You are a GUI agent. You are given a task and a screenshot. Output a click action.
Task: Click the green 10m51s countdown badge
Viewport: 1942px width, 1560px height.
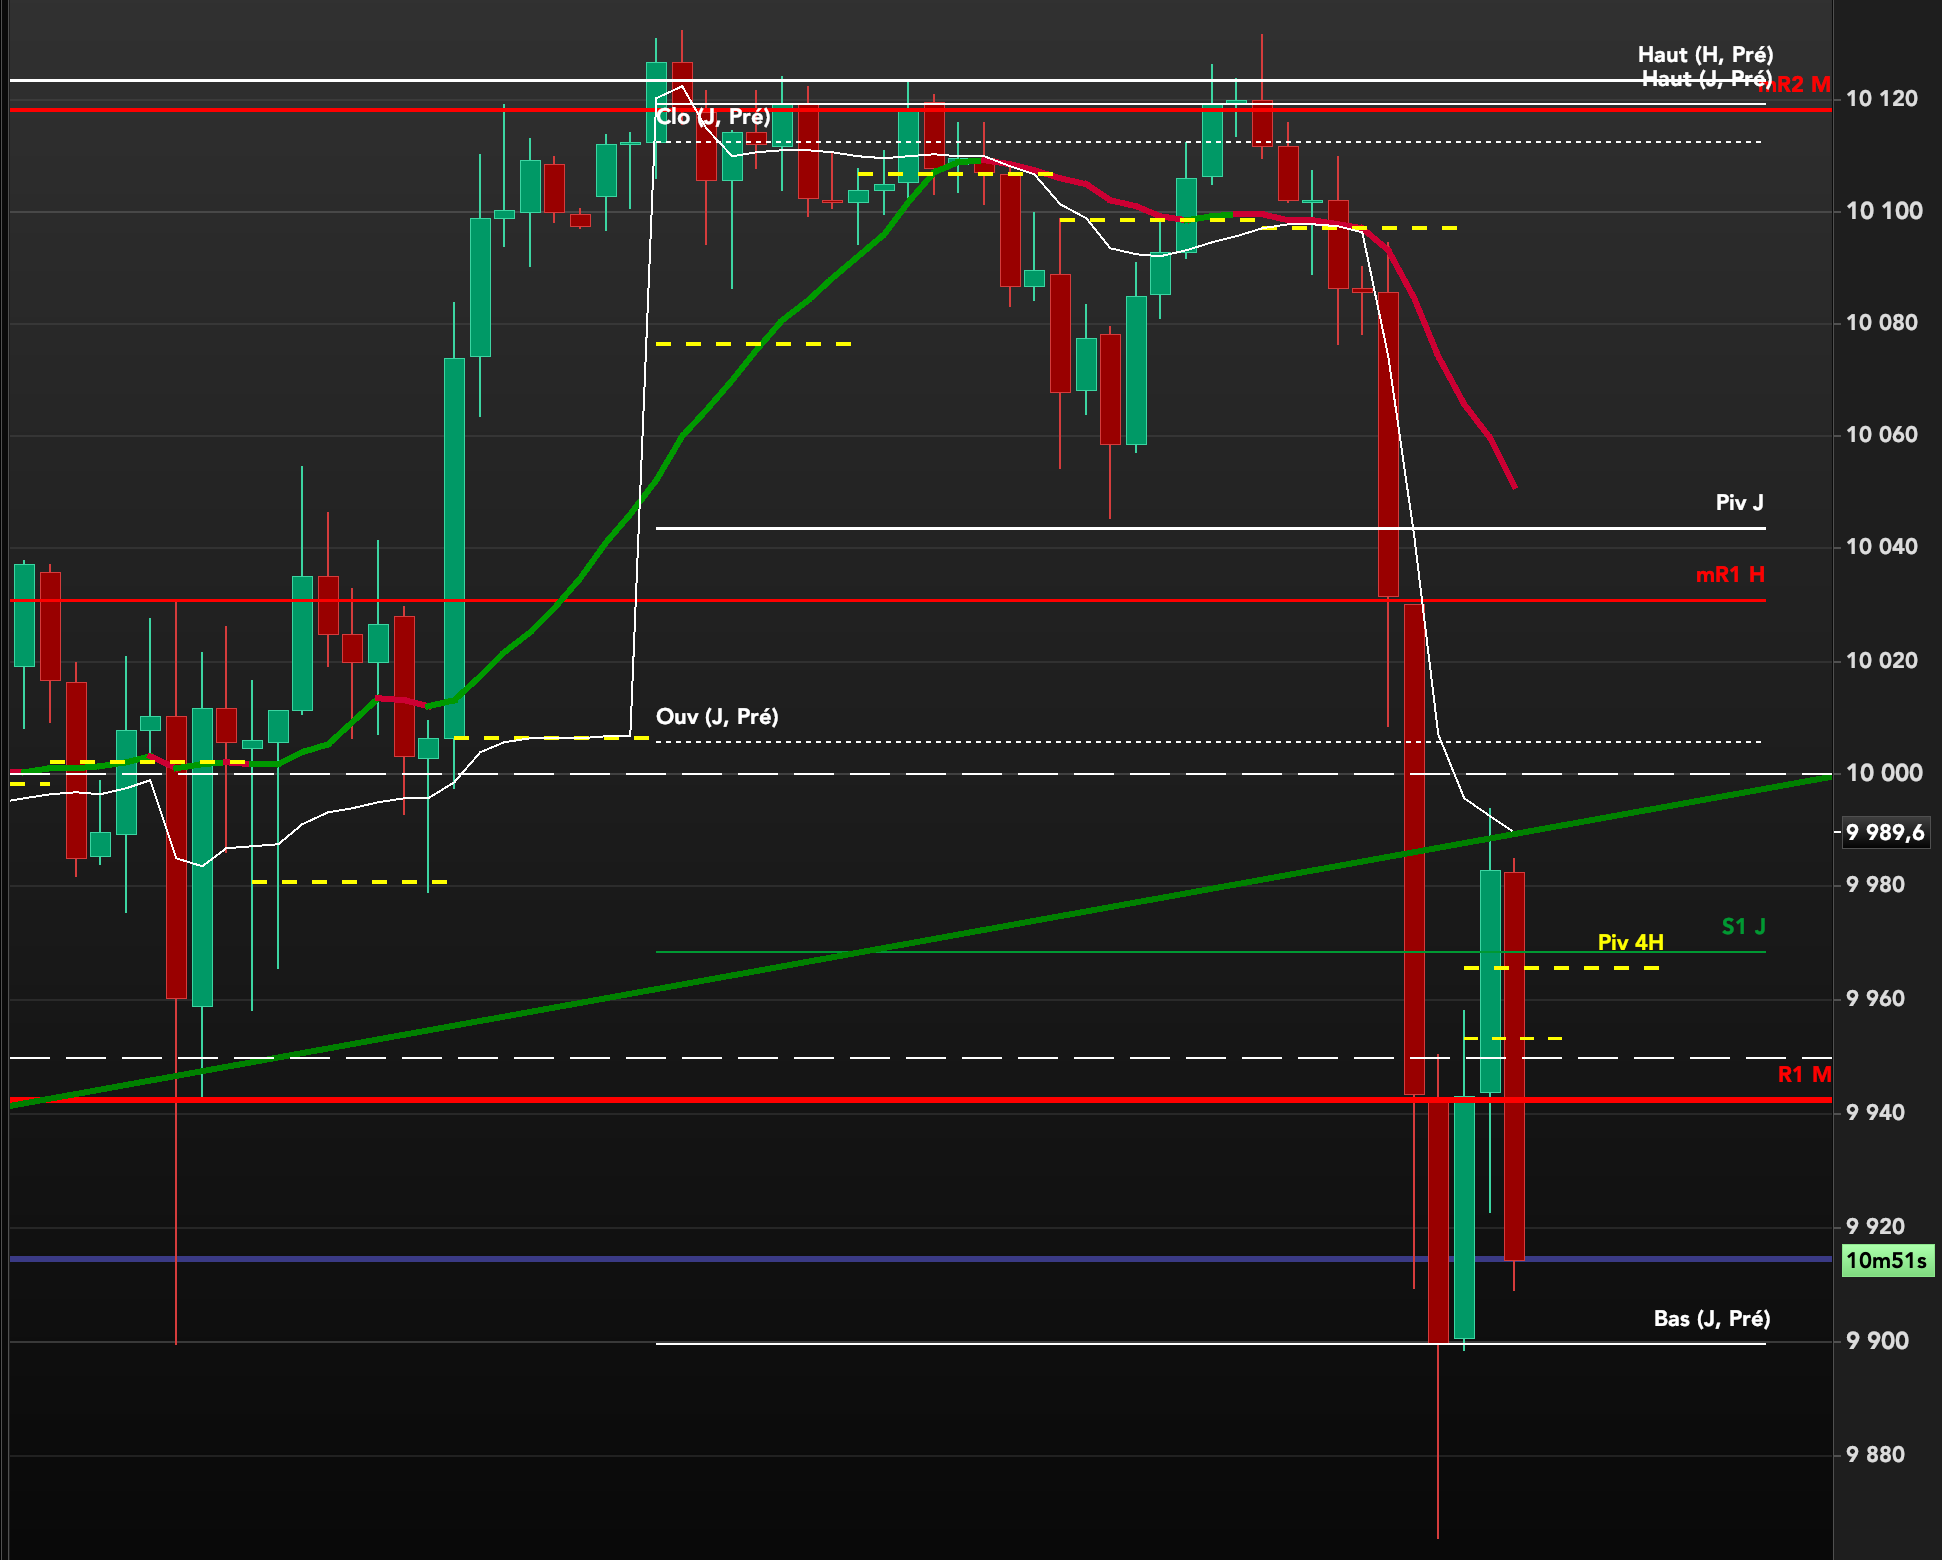pyautogui.click(x=1886, y=1260)
